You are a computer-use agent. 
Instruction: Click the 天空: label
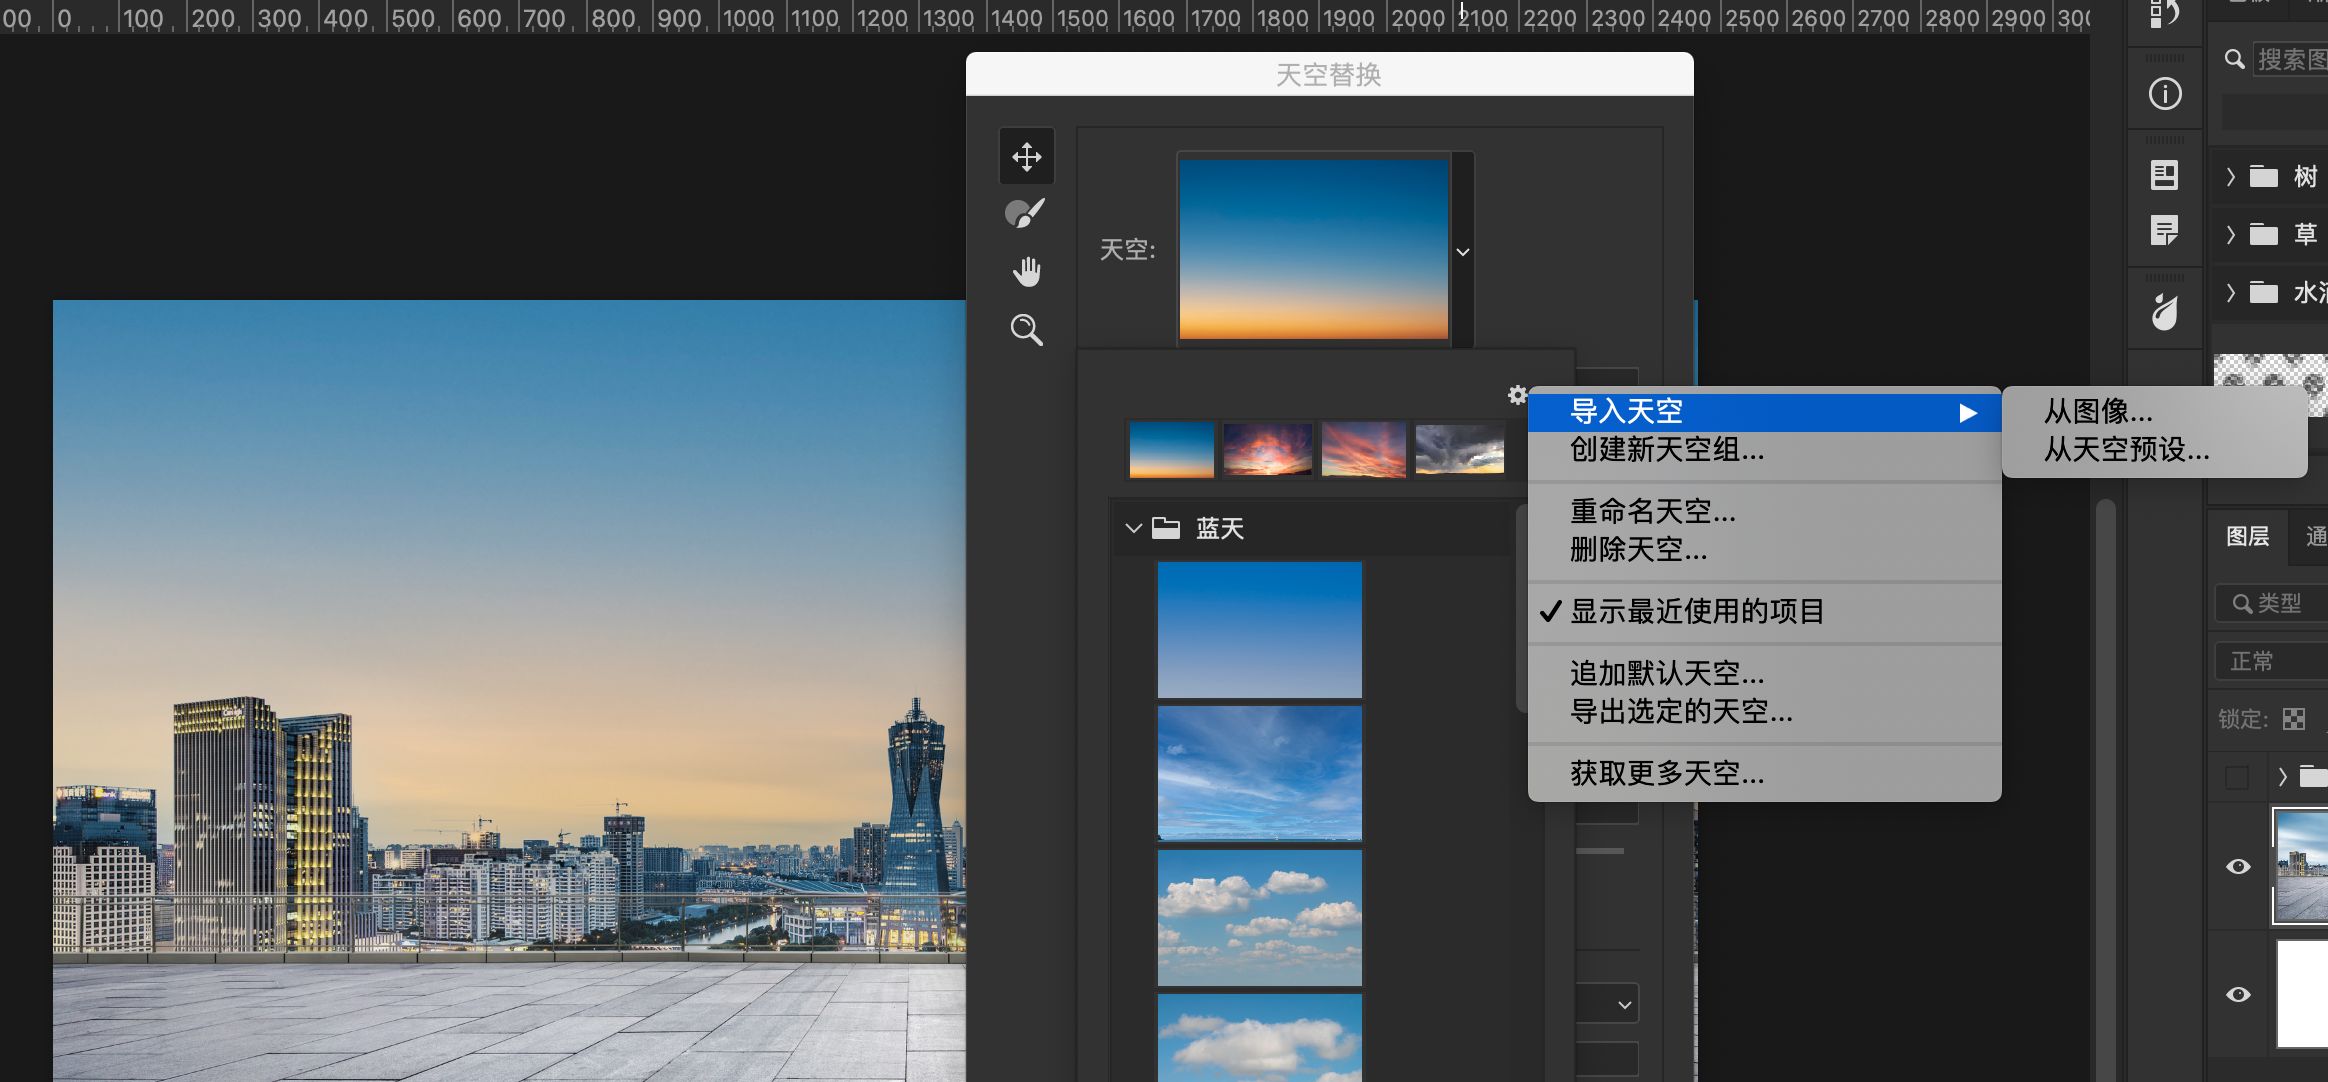pyautogui.click(x=1127, y=250)
